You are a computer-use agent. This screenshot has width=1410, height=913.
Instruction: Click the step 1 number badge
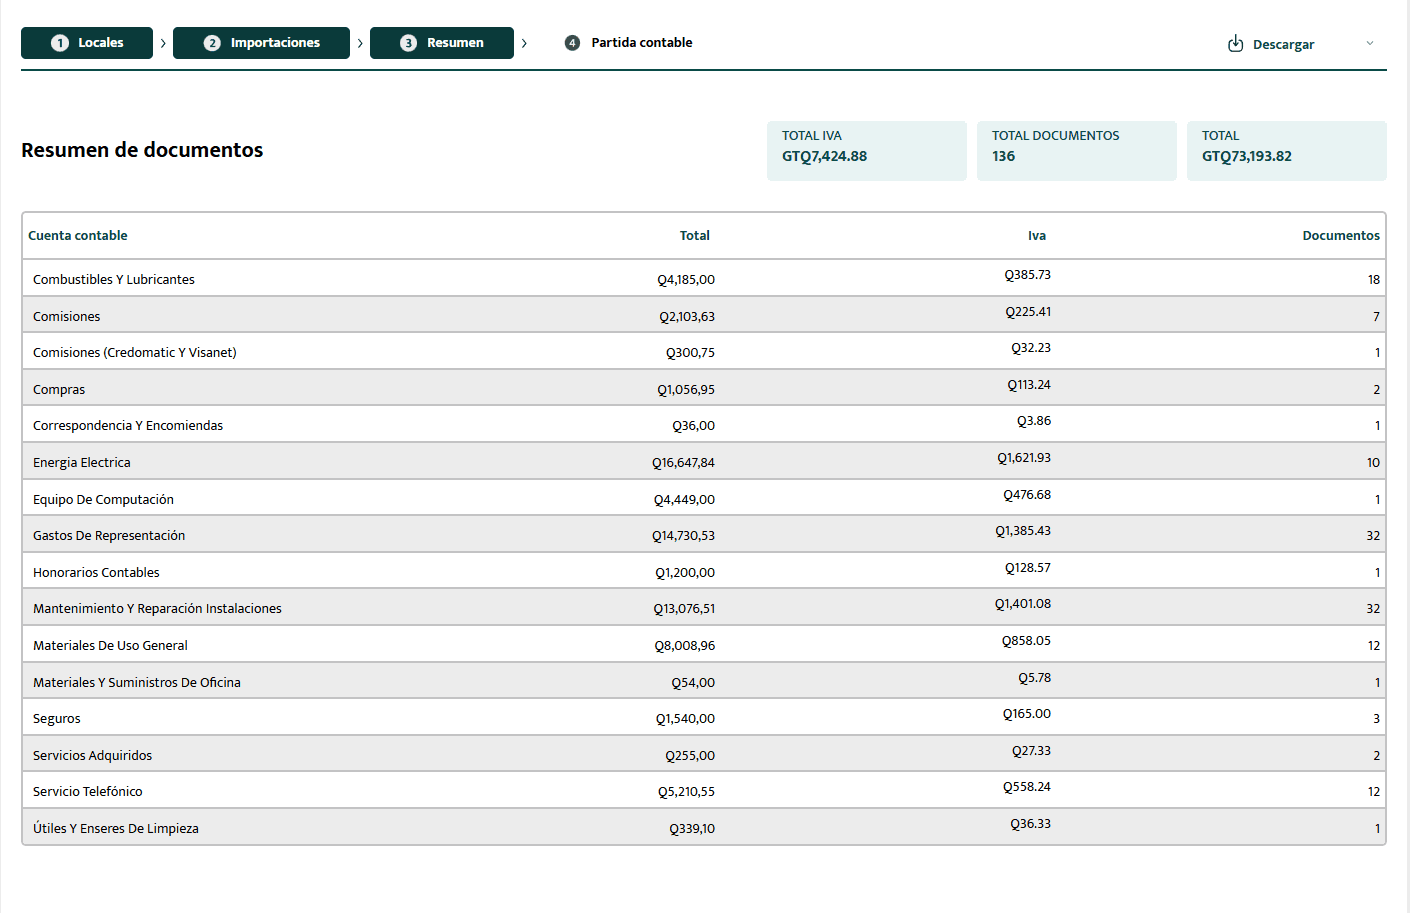click(60, 43)
